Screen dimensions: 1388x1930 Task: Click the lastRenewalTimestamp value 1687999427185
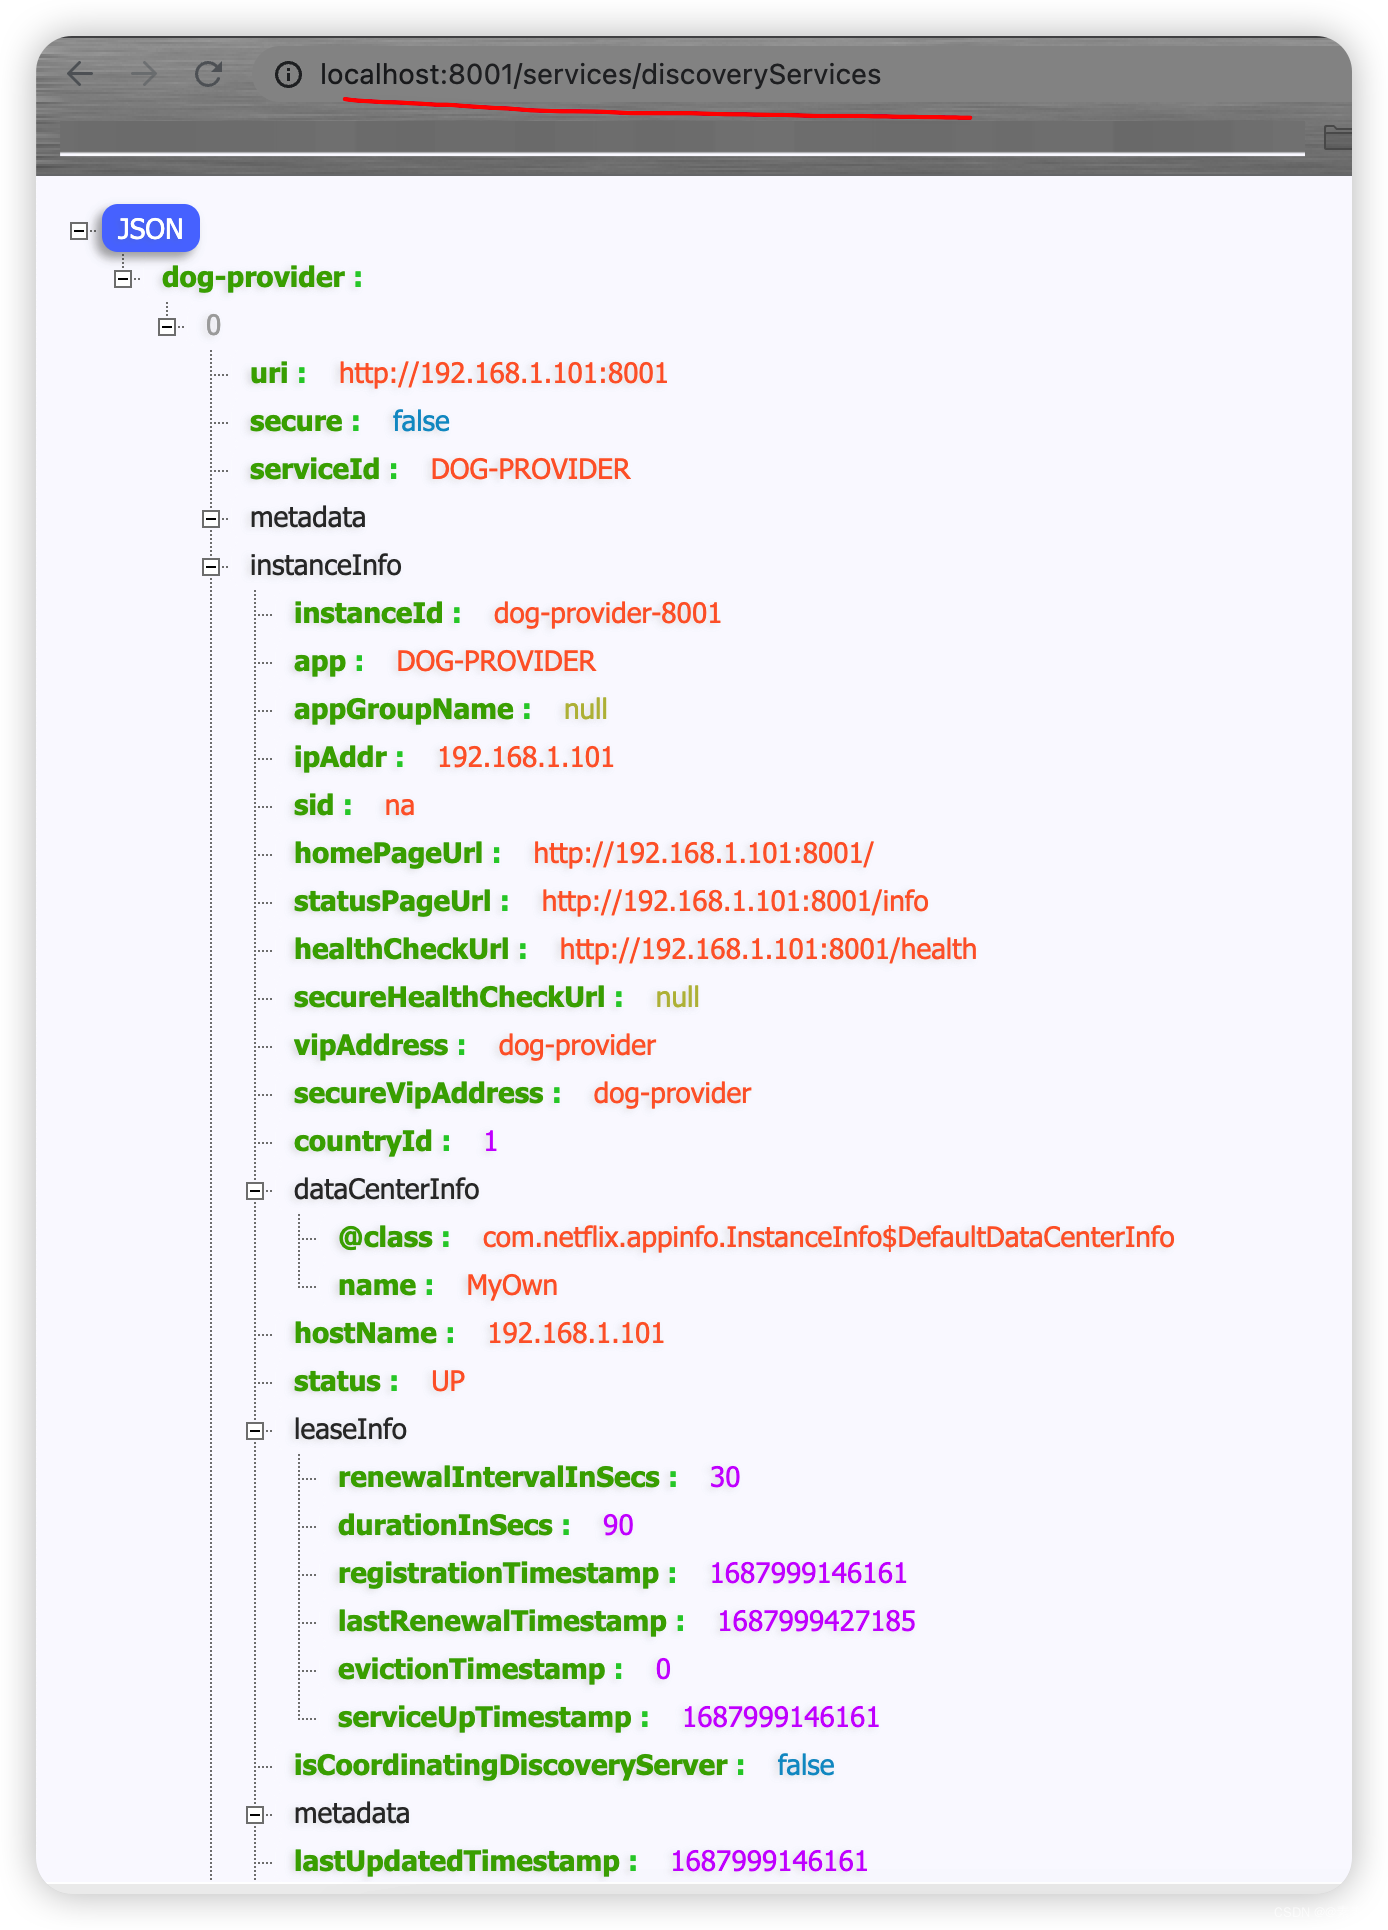817,1621
